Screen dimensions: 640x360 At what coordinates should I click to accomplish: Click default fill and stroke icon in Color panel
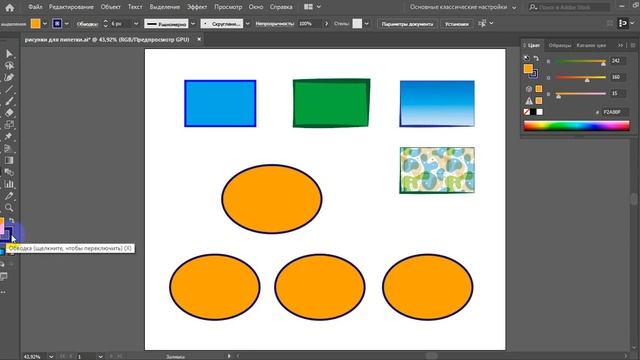526,58
